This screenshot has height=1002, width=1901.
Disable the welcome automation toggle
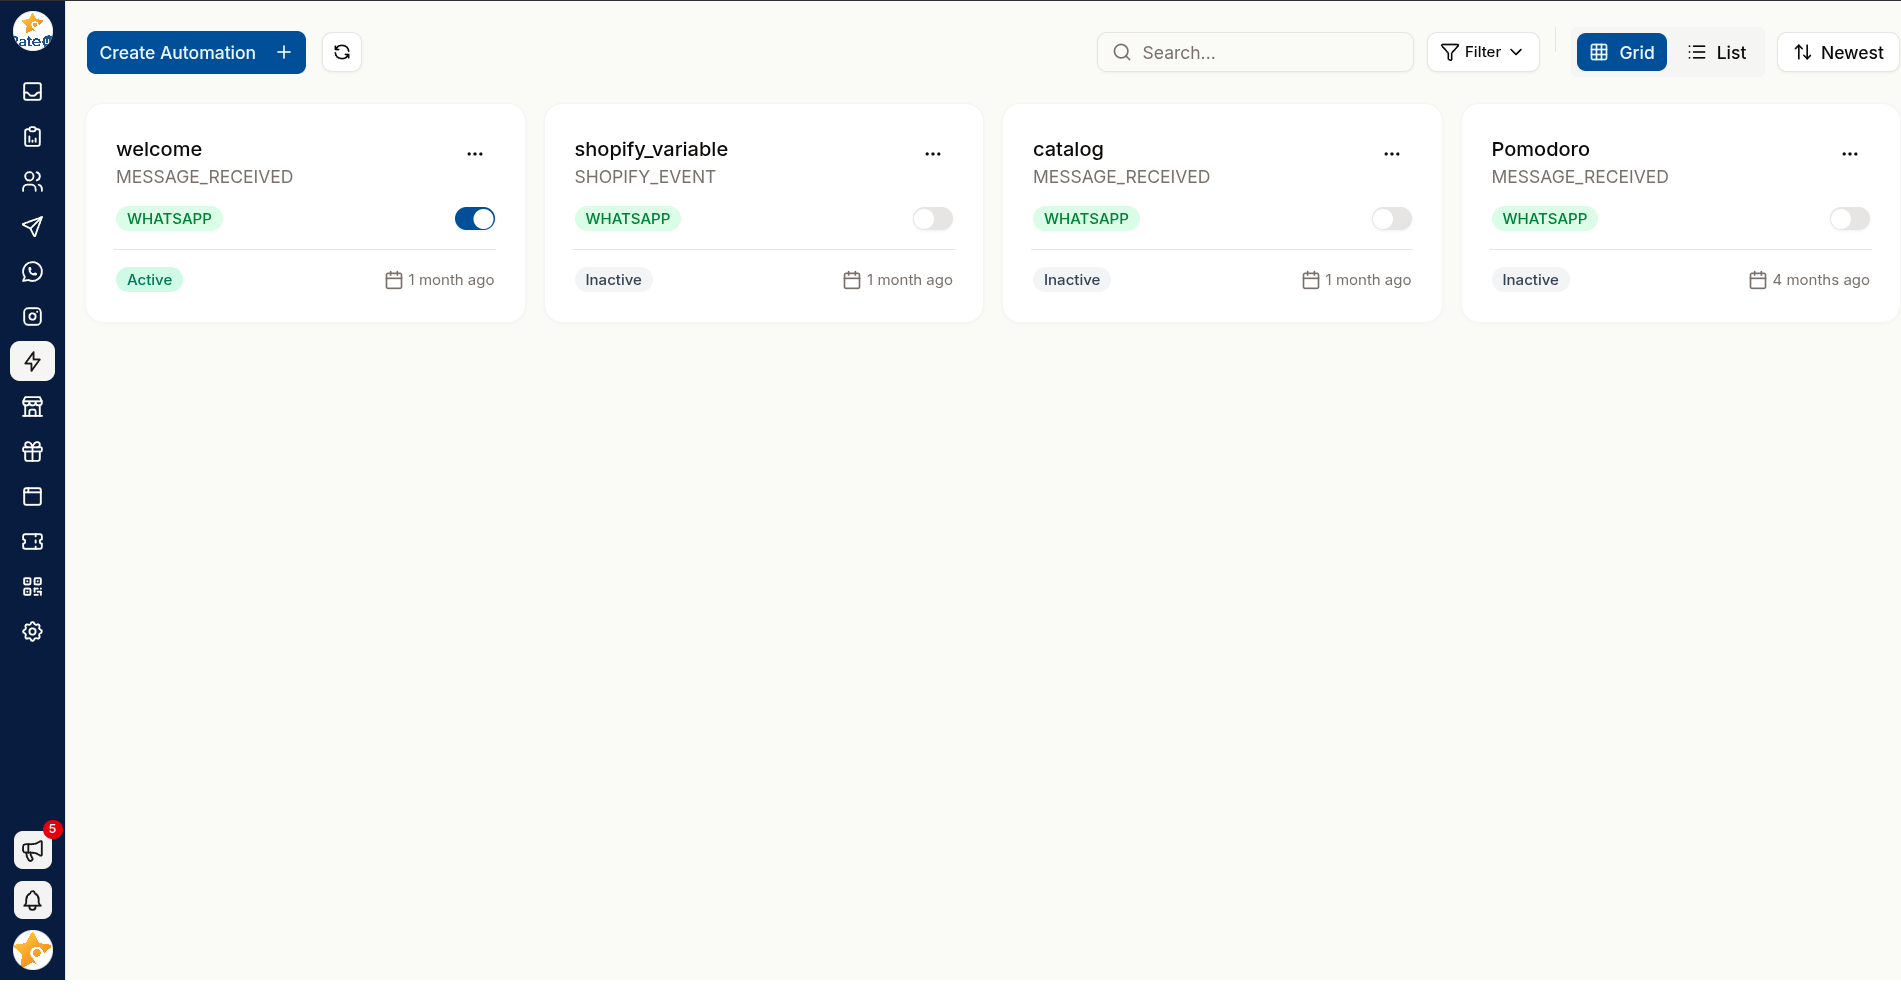[x=475, y=219]
